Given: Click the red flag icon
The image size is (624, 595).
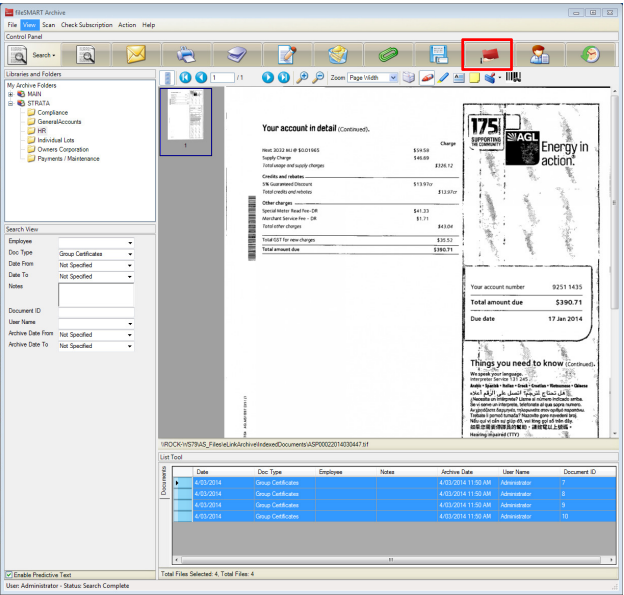Looking at the screenshot, I should pos(489,55).
